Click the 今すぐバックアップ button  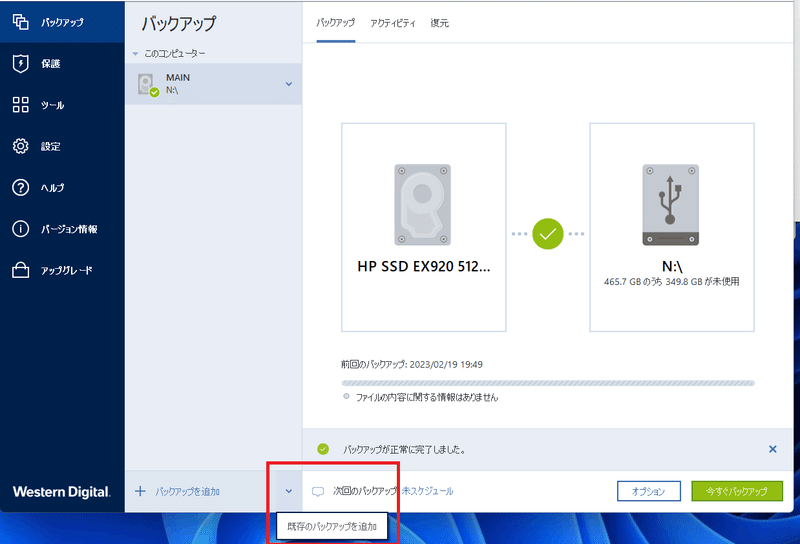[x=737, y=491]
